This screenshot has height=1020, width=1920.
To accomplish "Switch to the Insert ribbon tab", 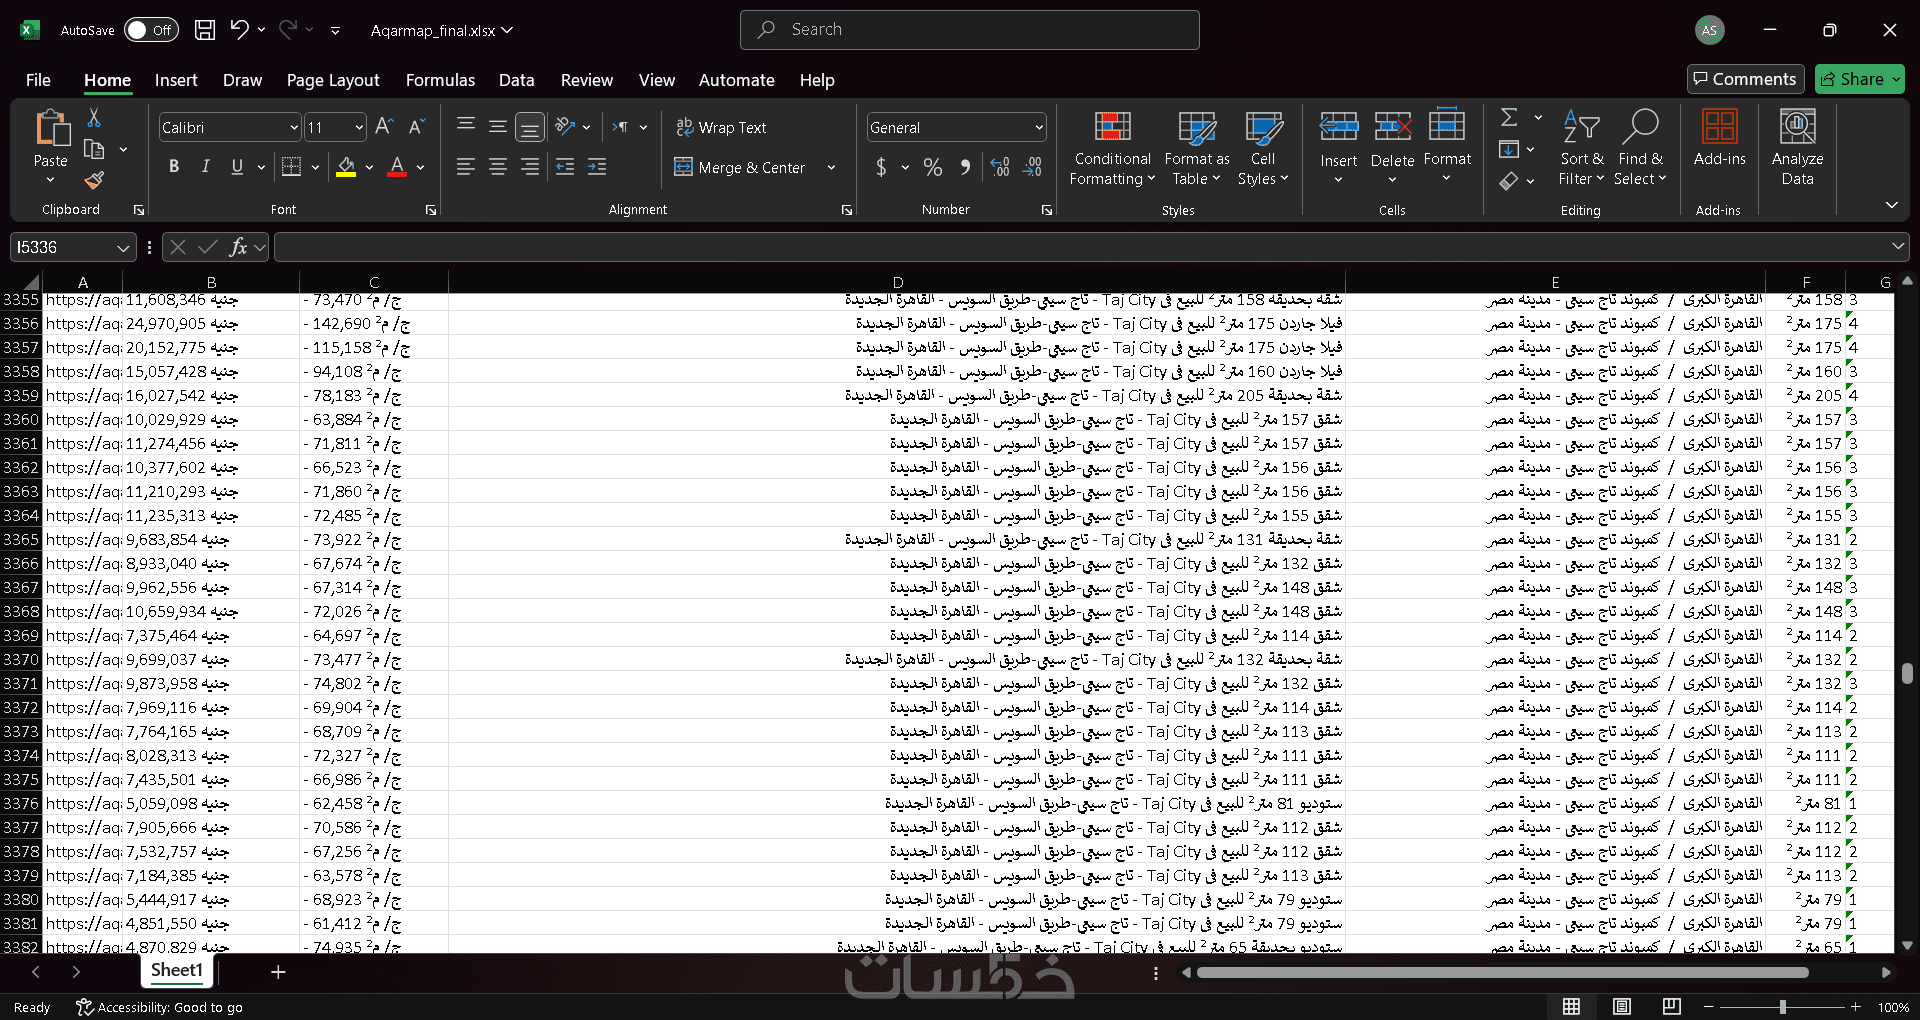I will (176, 80).
